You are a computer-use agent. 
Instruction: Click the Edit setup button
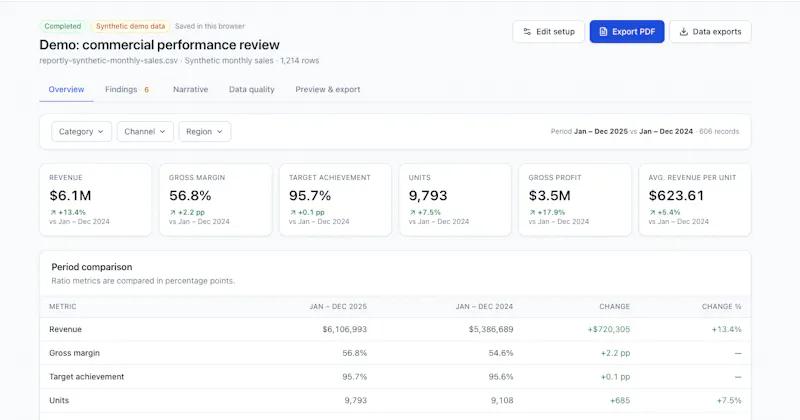(548, 32)
